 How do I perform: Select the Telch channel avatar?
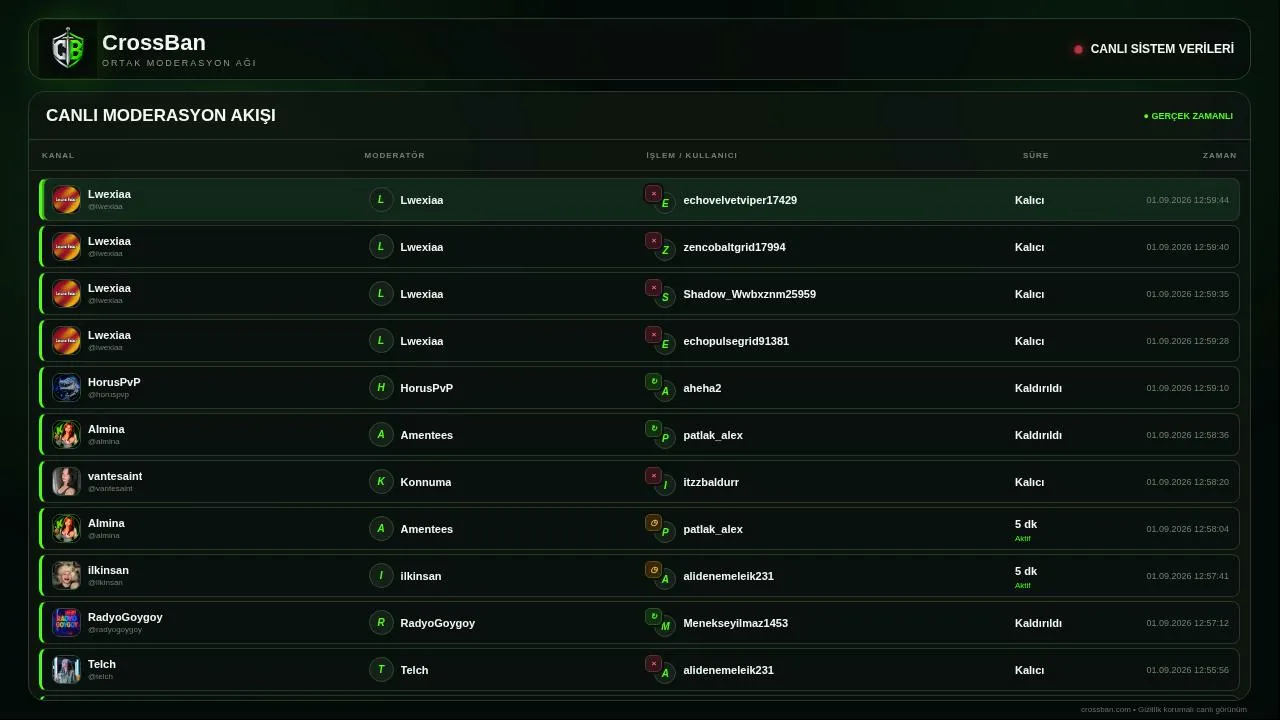[x=66, y=669]
